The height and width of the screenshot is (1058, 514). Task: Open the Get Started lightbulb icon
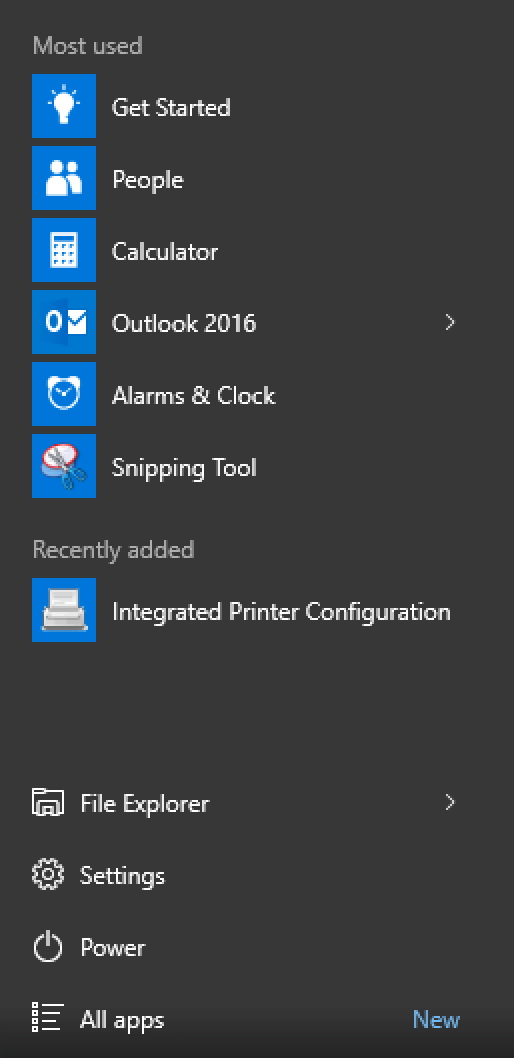point(64,106)
